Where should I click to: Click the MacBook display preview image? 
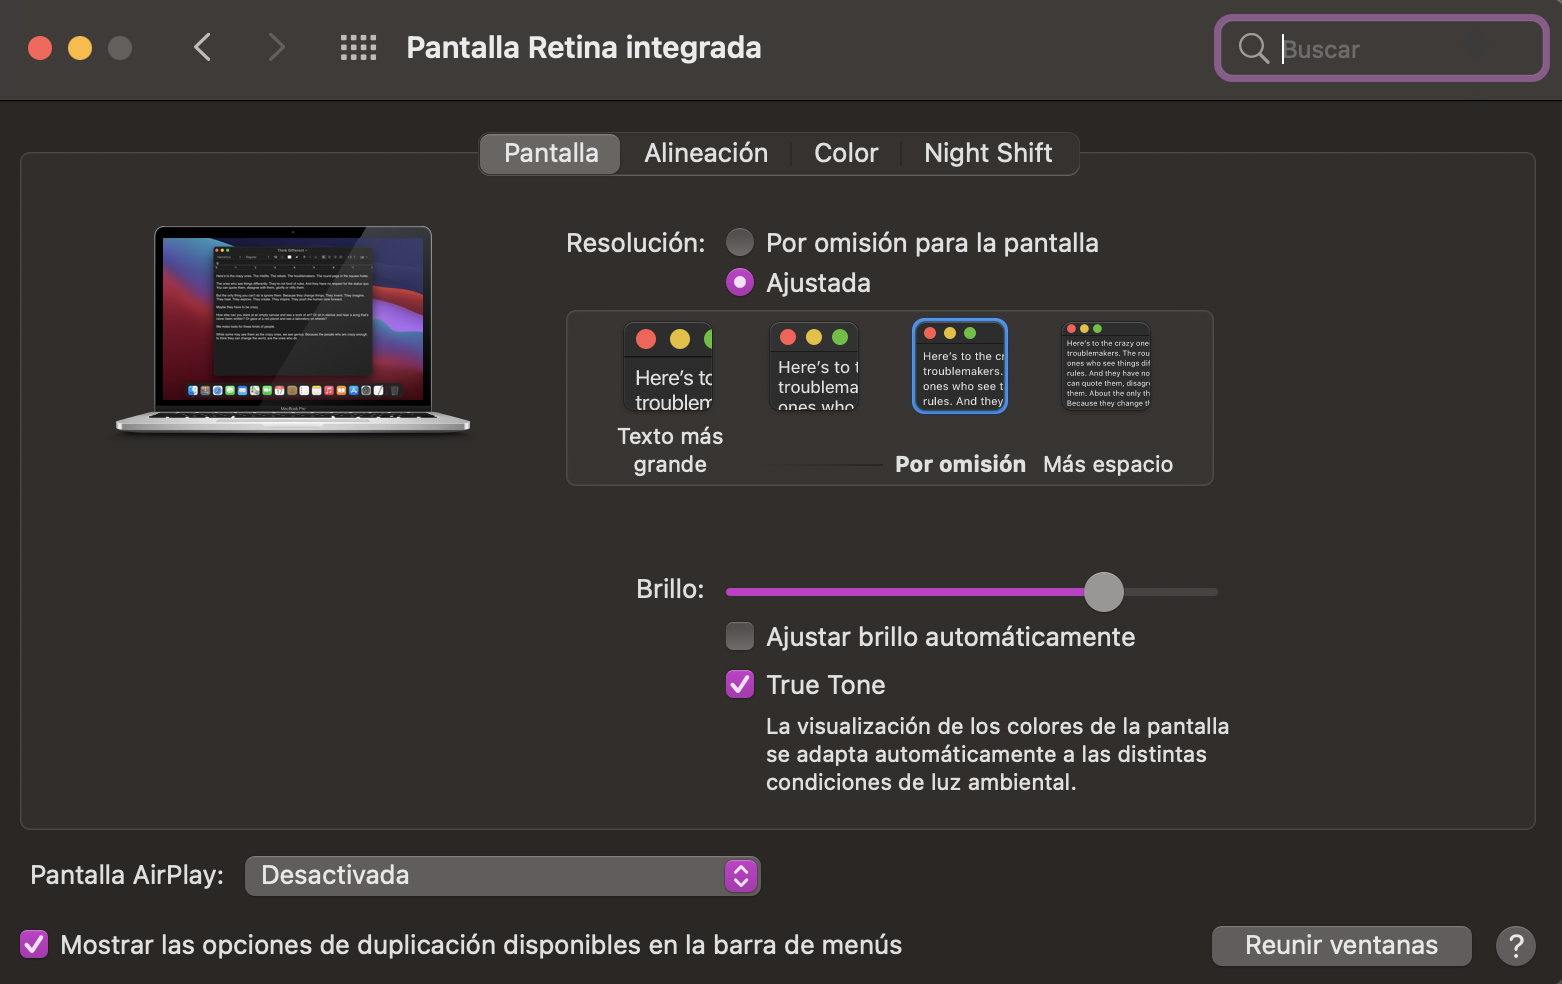(293, 330)
